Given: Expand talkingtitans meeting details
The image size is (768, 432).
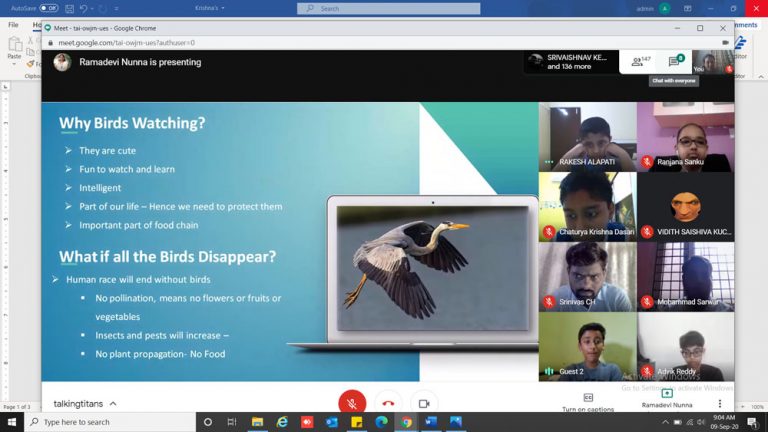Looking at the screenshot, I should [86, 403].
